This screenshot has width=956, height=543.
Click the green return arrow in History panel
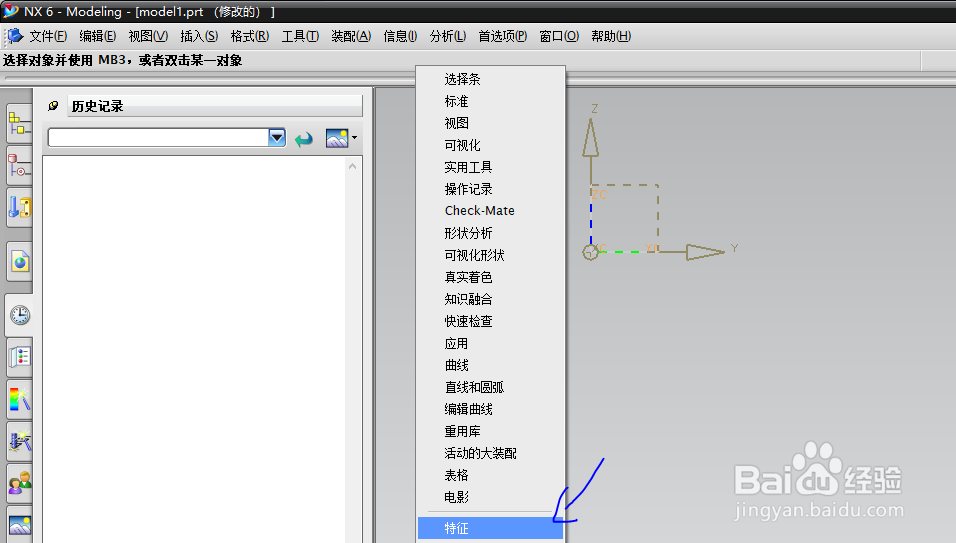[x=304, y=139]
